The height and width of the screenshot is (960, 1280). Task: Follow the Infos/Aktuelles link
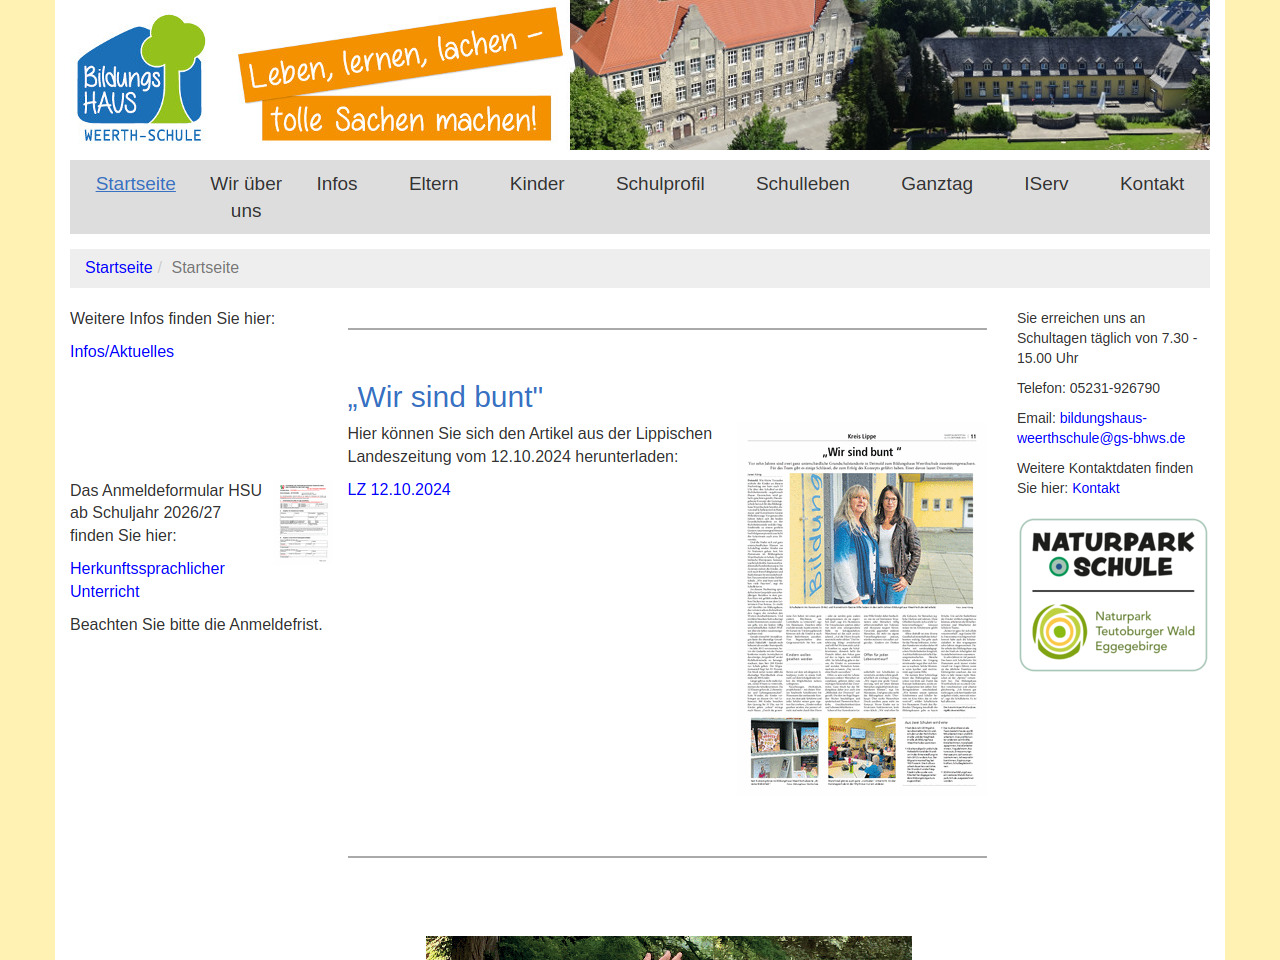click(x=122, y=352)
